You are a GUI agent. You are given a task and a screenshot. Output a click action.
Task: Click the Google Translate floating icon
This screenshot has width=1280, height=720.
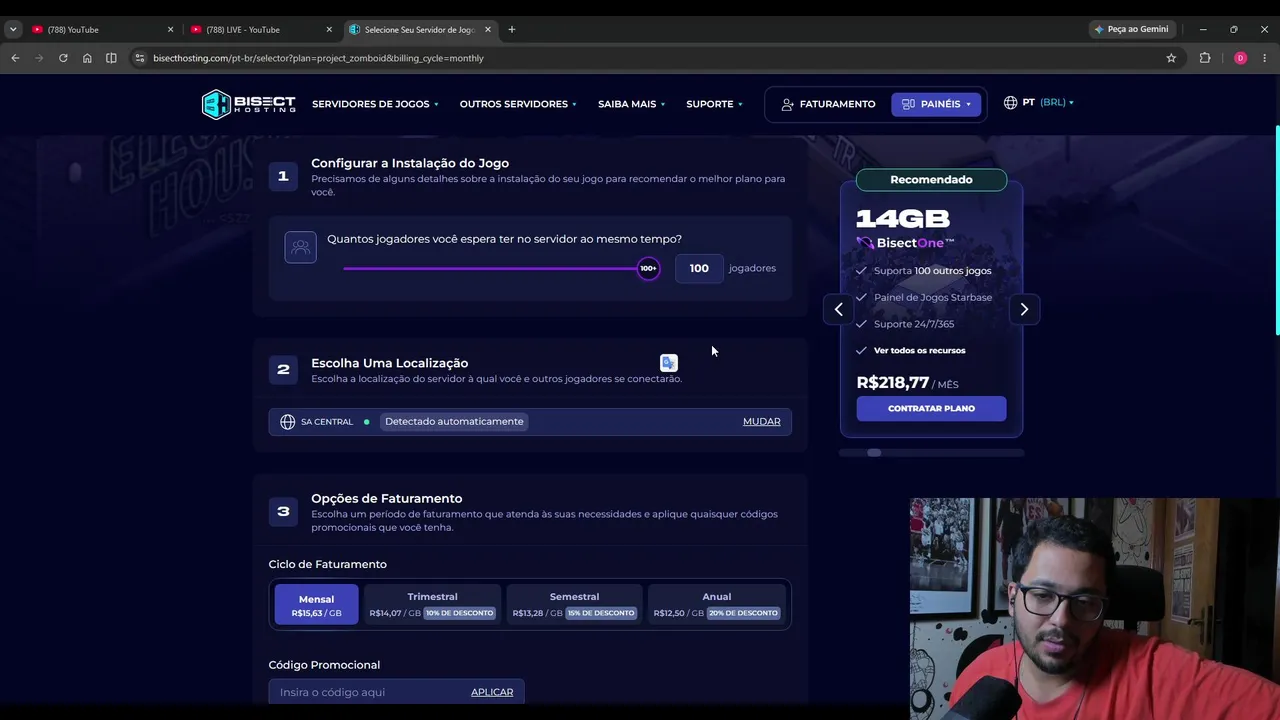669,363
